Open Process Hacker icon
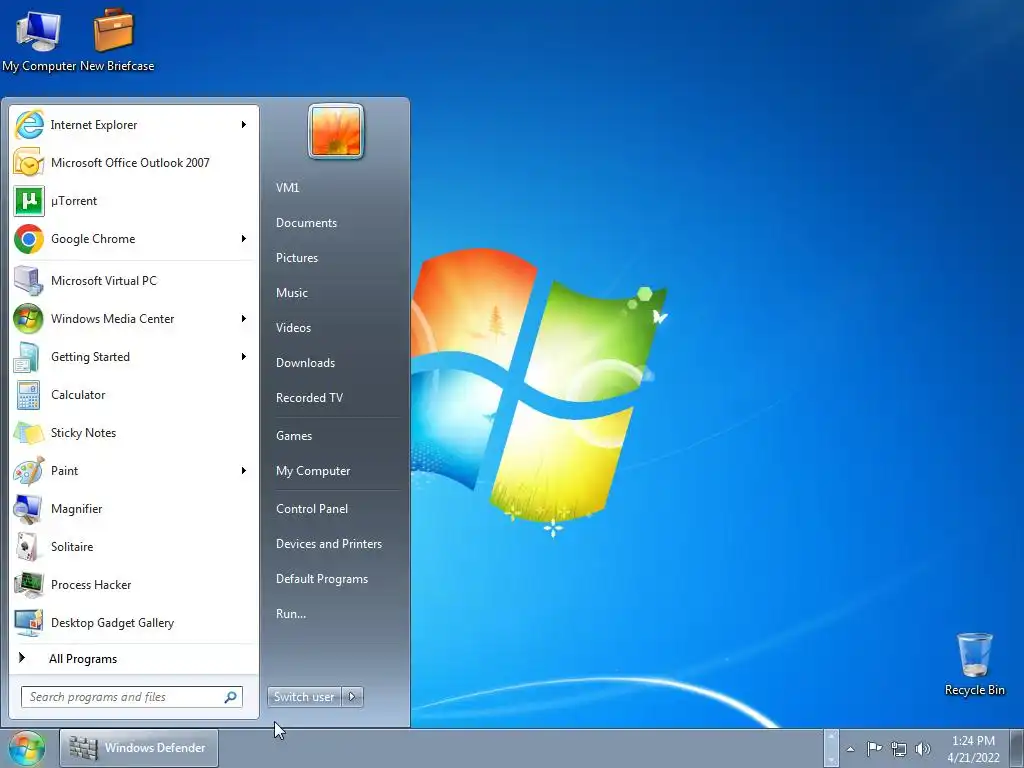Image resolution: width=1024 pixels, height=768 pixels. pos(29,584)
